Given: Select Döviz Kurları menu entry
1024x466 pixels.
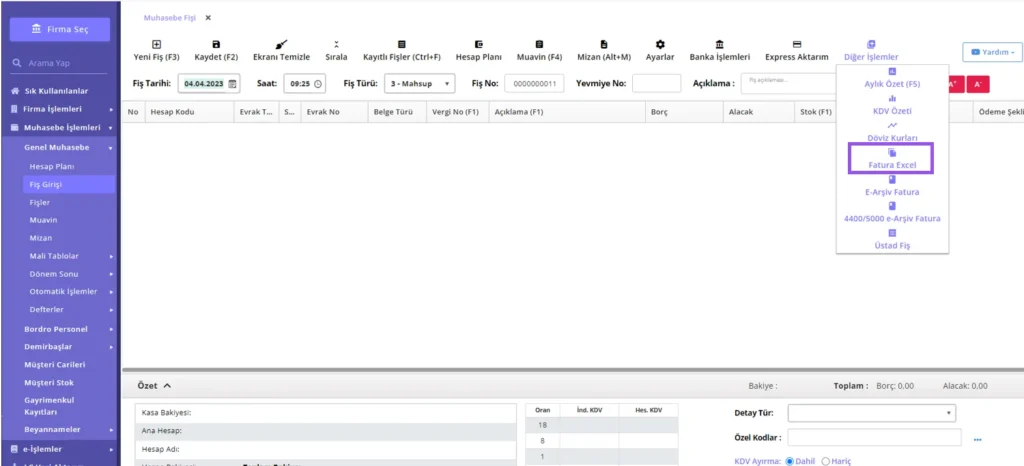Looking at the screenshot, I should pyautogui.click(x=891, y=132).
